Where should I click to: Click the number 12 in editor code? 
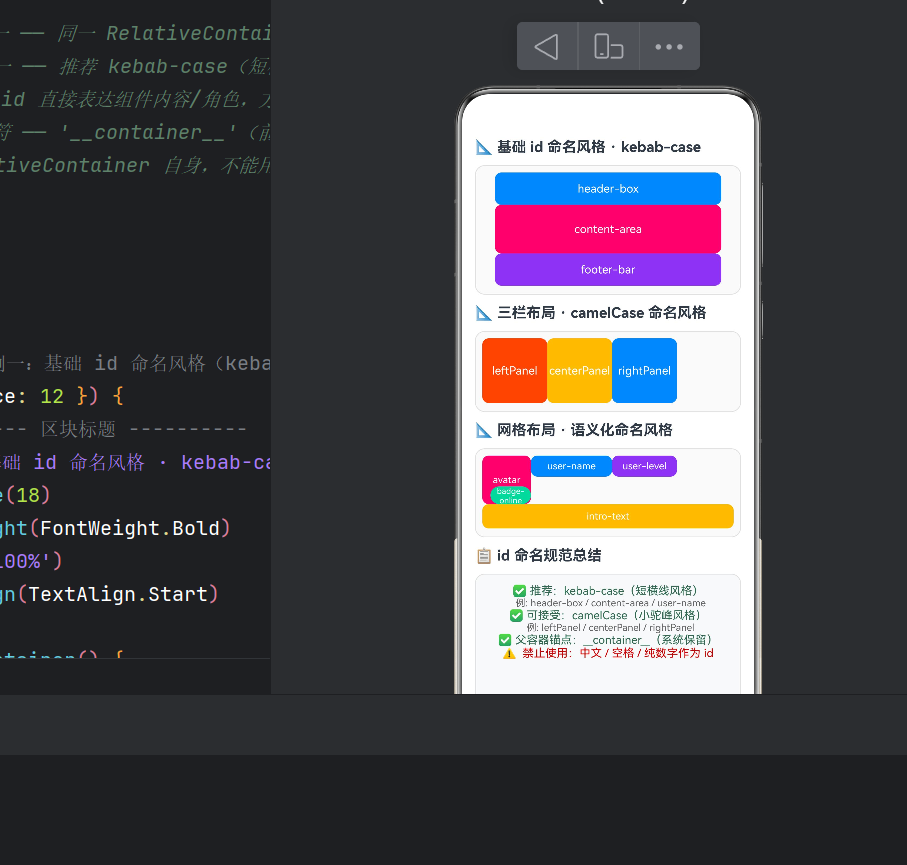coord(51,396)
